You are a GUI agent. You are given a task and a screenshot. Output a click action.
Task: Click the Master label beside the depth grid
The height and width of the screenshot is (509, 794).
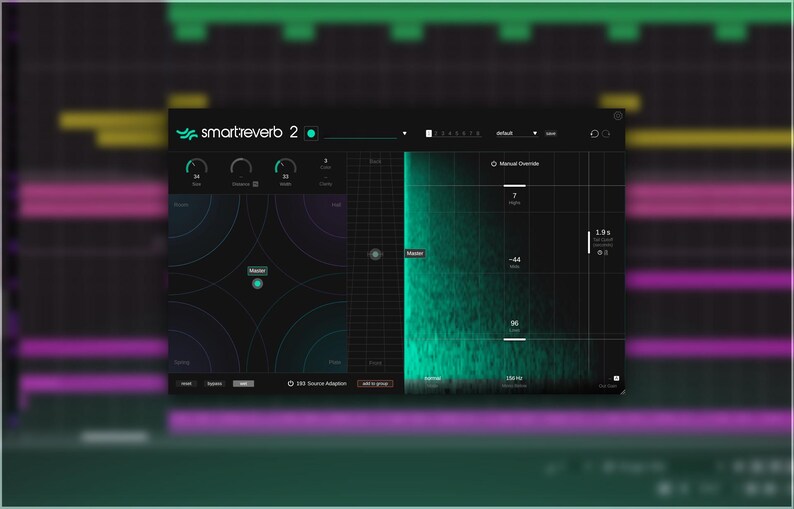click(415, 253)
